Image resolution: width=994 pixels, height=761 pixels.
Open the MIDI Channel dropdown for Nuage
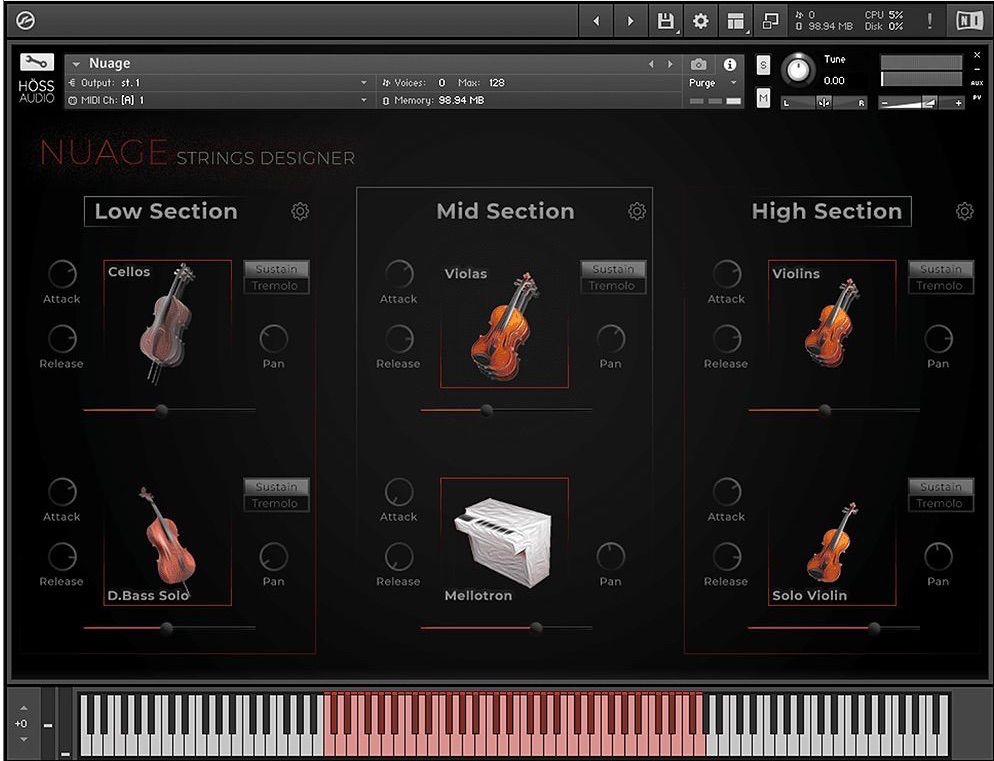click(x=363, y=100)
